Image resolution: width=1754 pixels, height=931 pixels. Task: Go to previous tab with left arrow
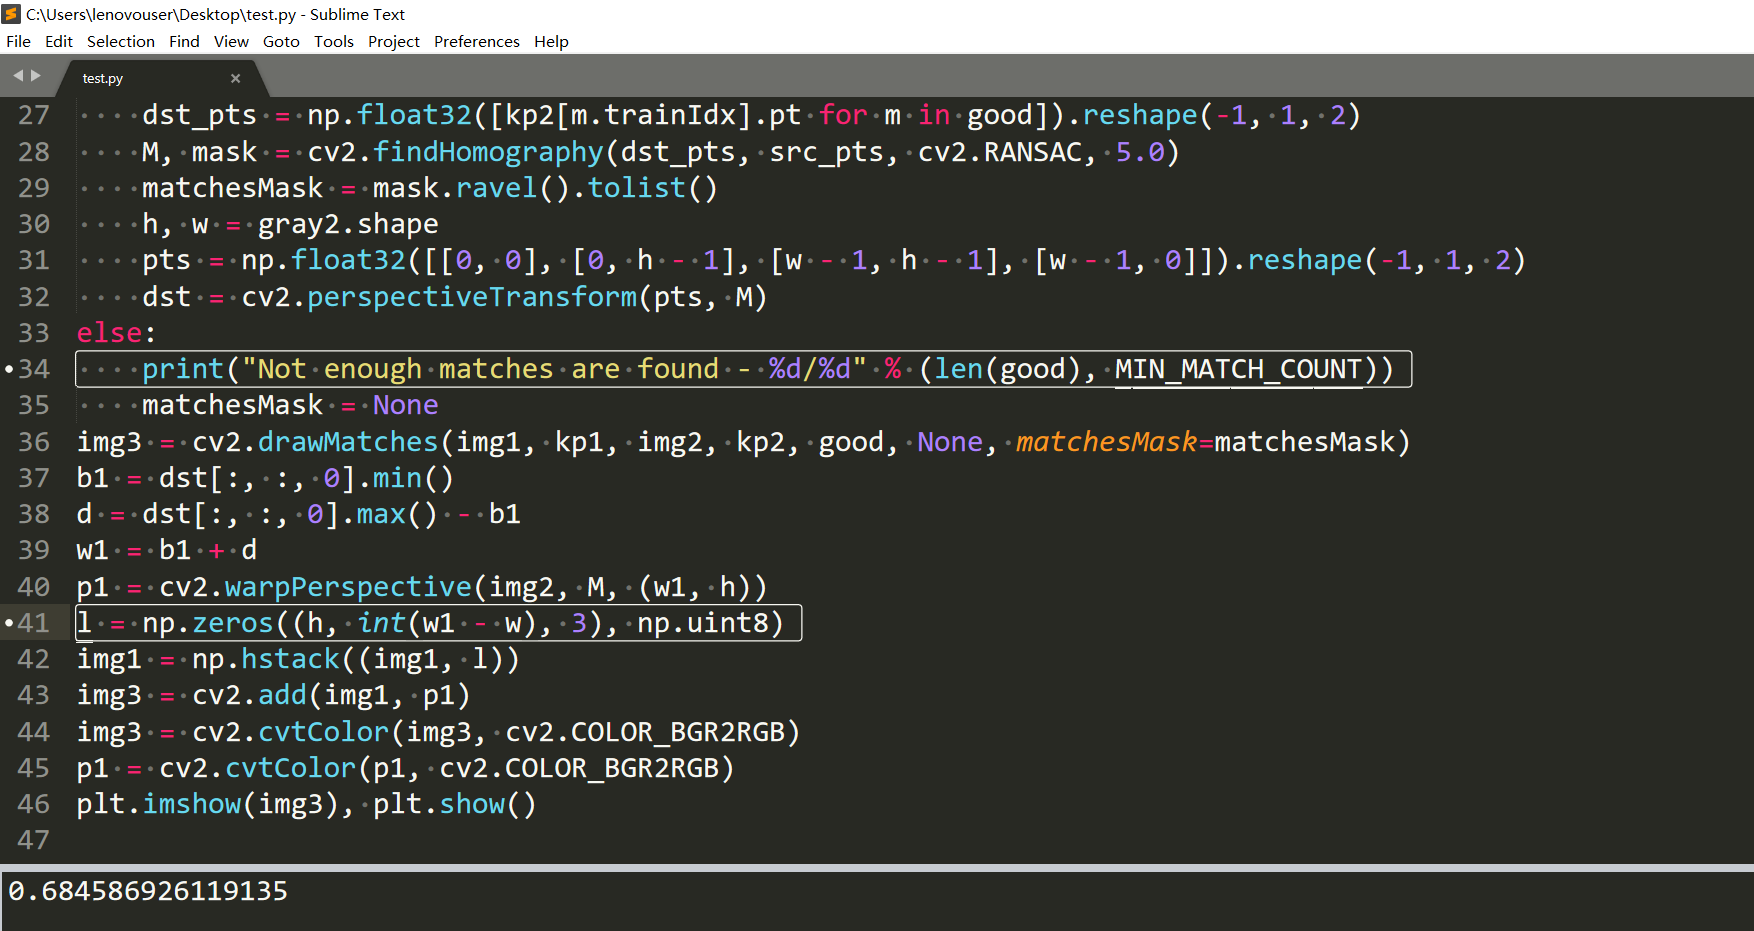[x=18, y=76]
